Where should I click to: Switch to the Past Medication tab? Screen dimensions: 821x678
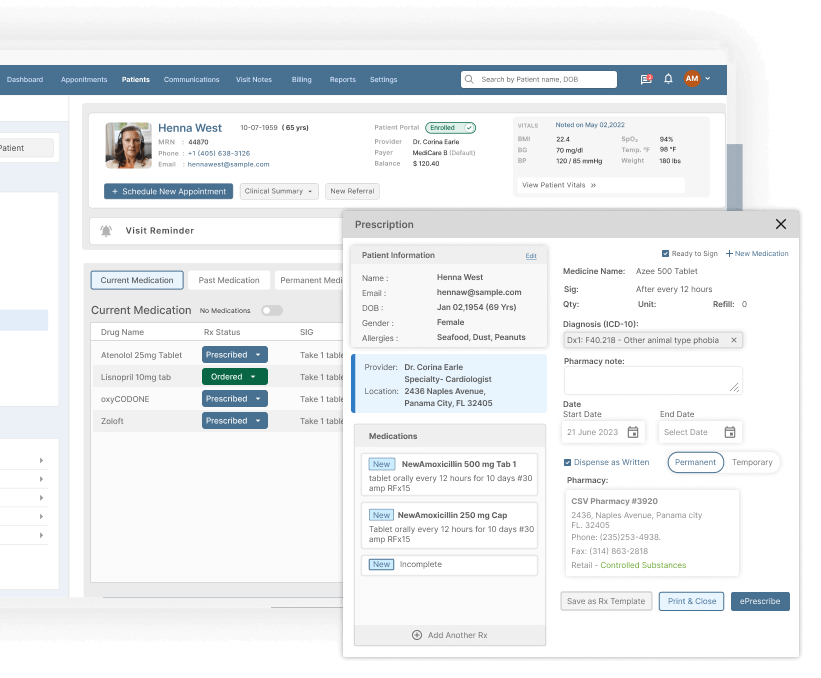click(x=229, y=280)
